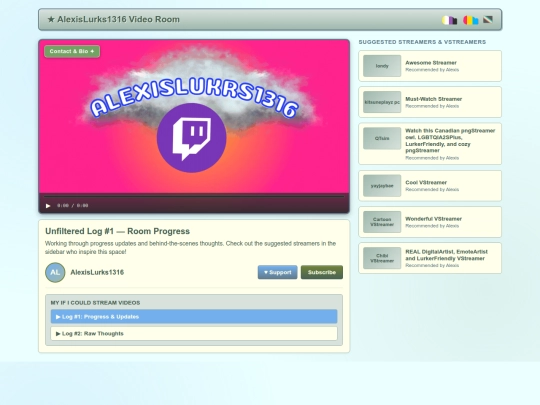This screenshot has width=540, height=405.
Task: Click the AlexisLurks1316 channel name
Action: click(97, 272)
